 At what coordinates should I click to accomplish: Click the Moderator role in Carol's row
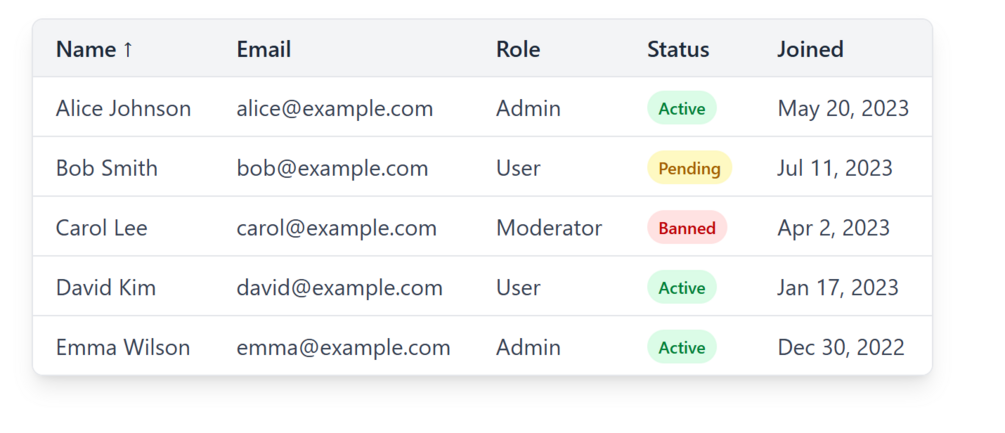coord(549,228)
